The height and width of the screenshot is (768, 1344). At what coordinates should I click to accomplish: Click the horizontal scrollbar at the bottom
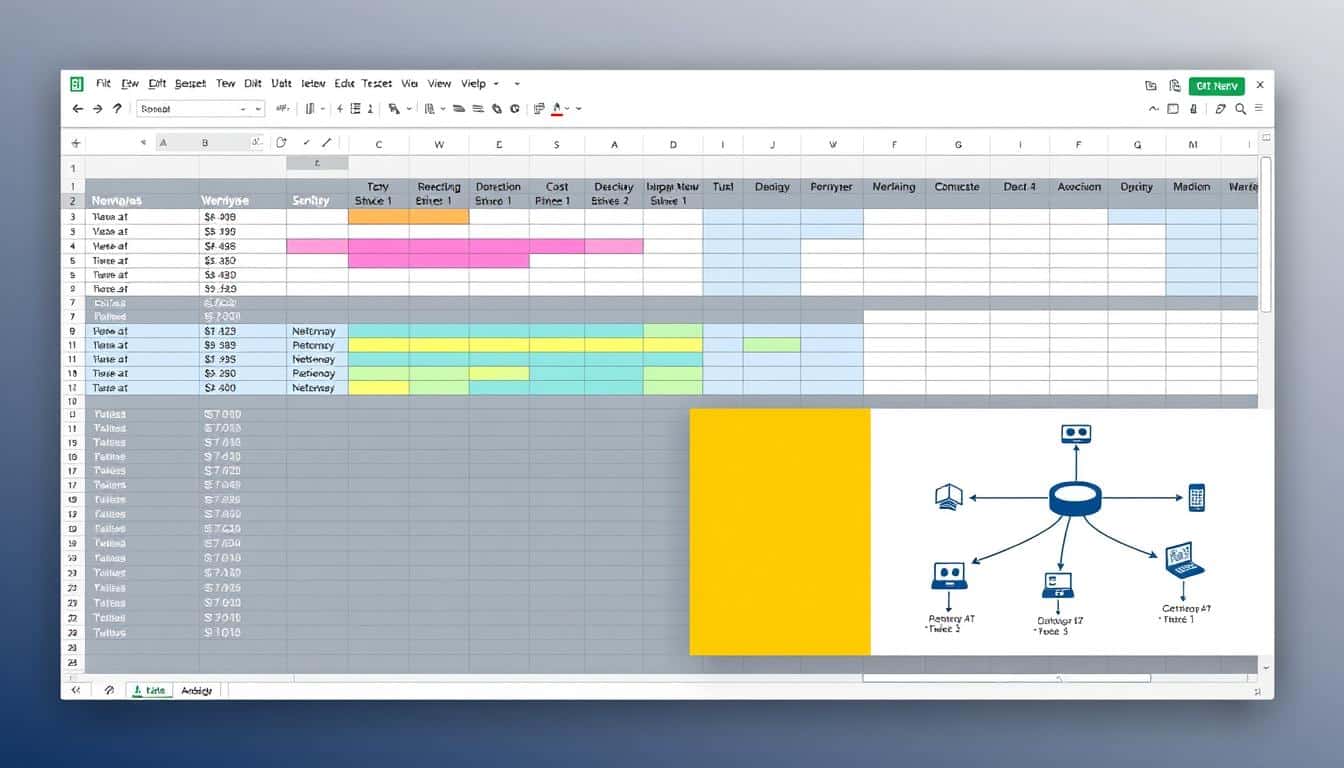coord(1006,678)
